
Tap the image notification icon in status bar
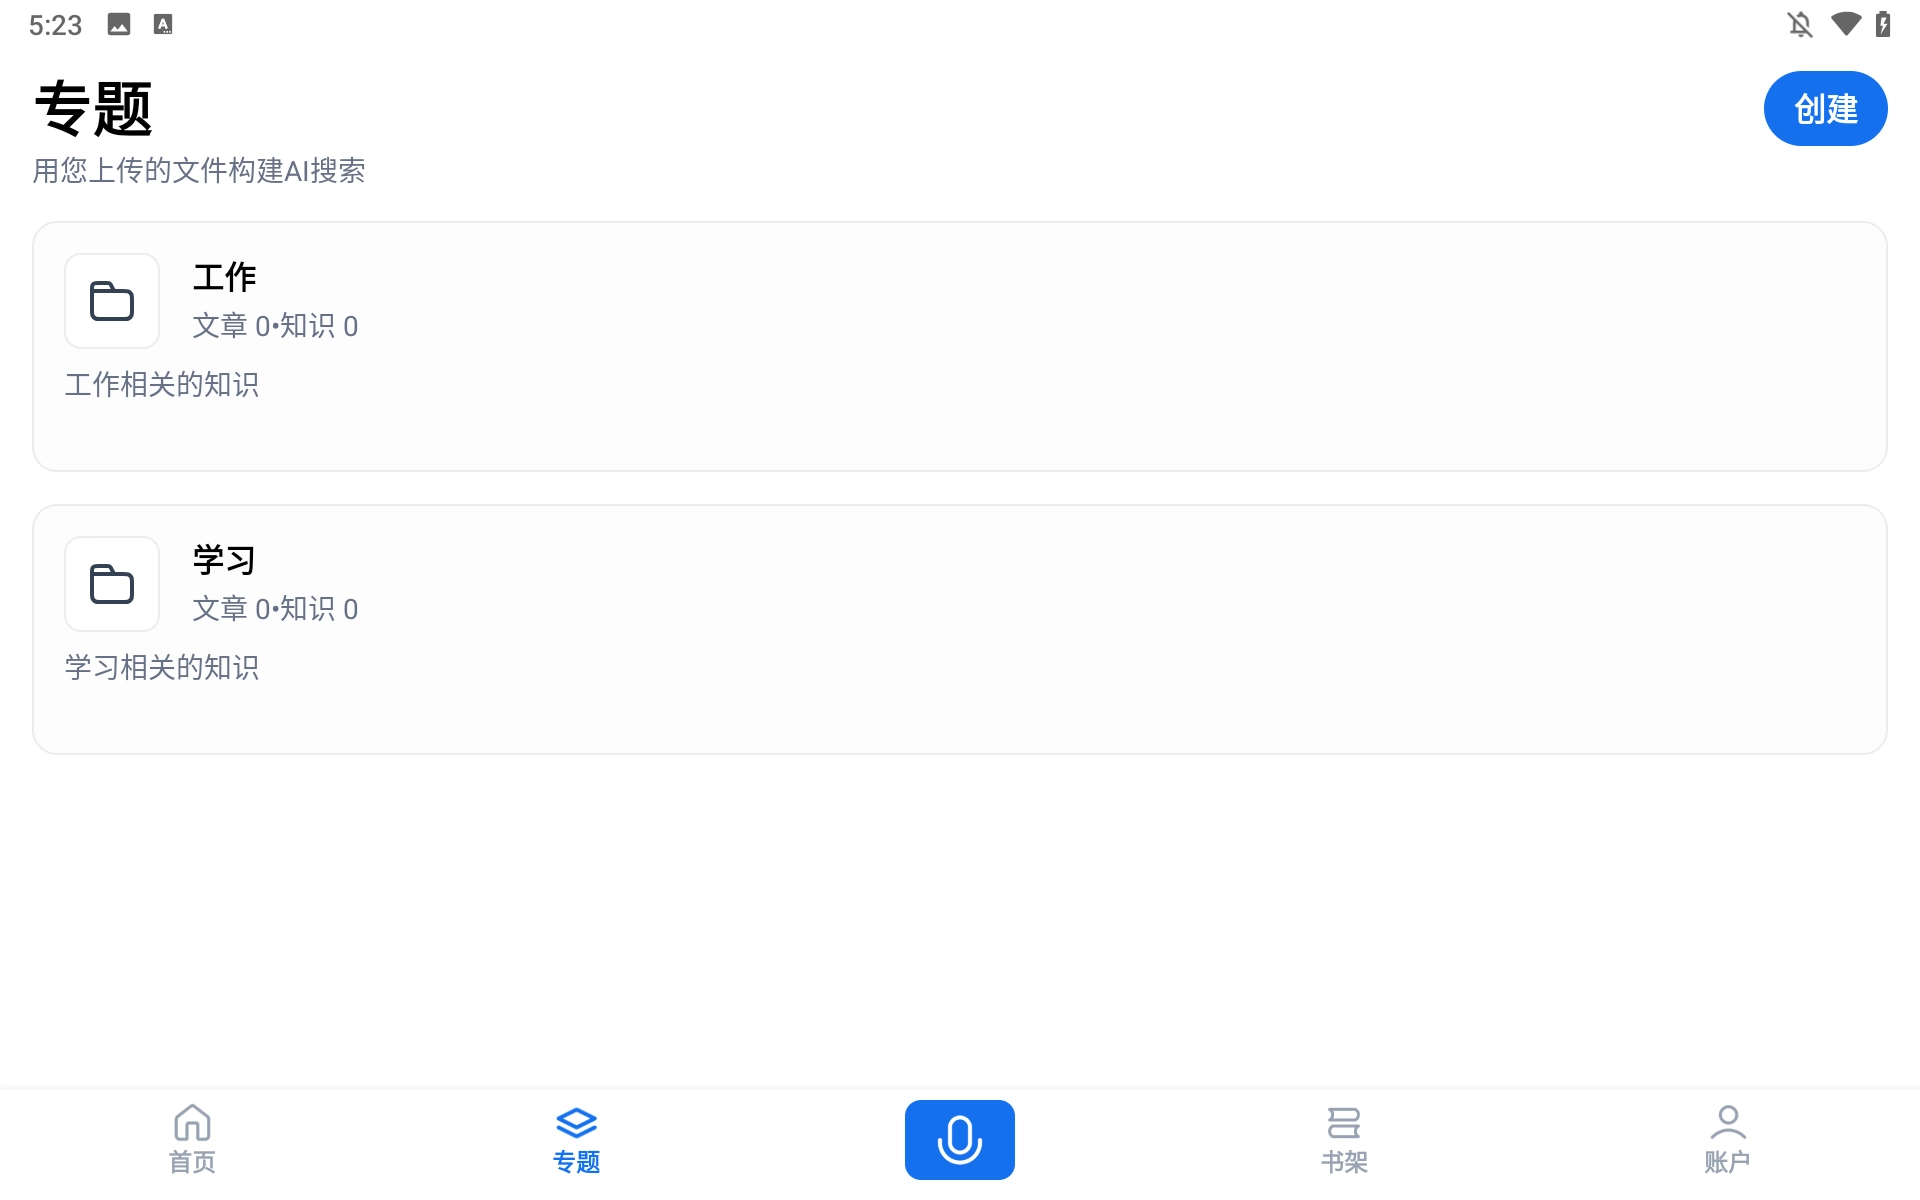point(119,25)
